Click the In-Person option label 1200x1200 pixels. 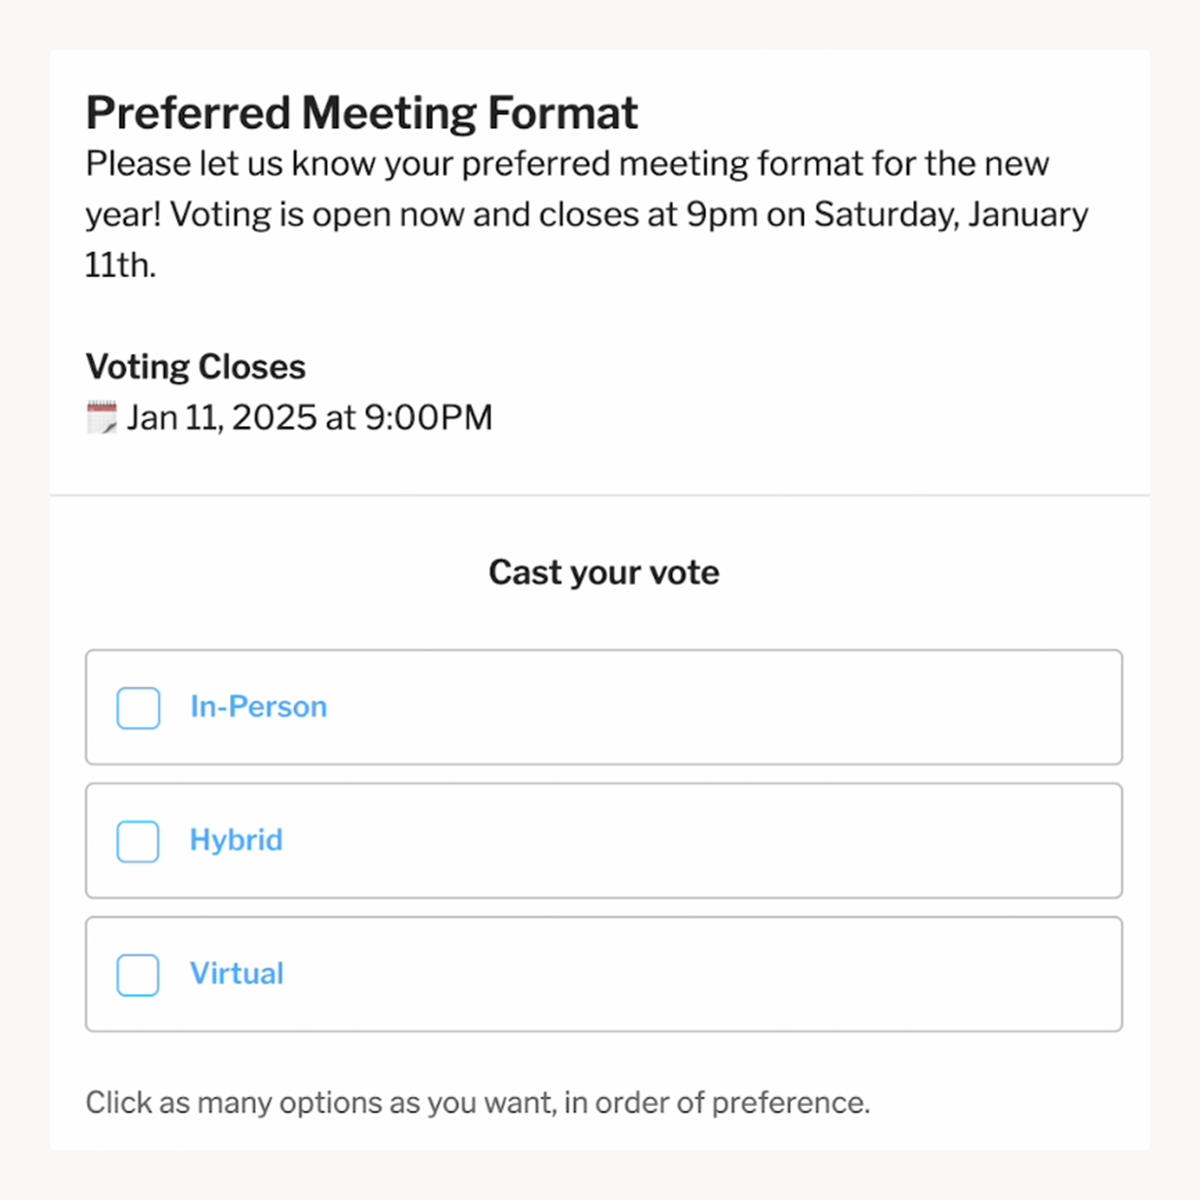point(258,707)
